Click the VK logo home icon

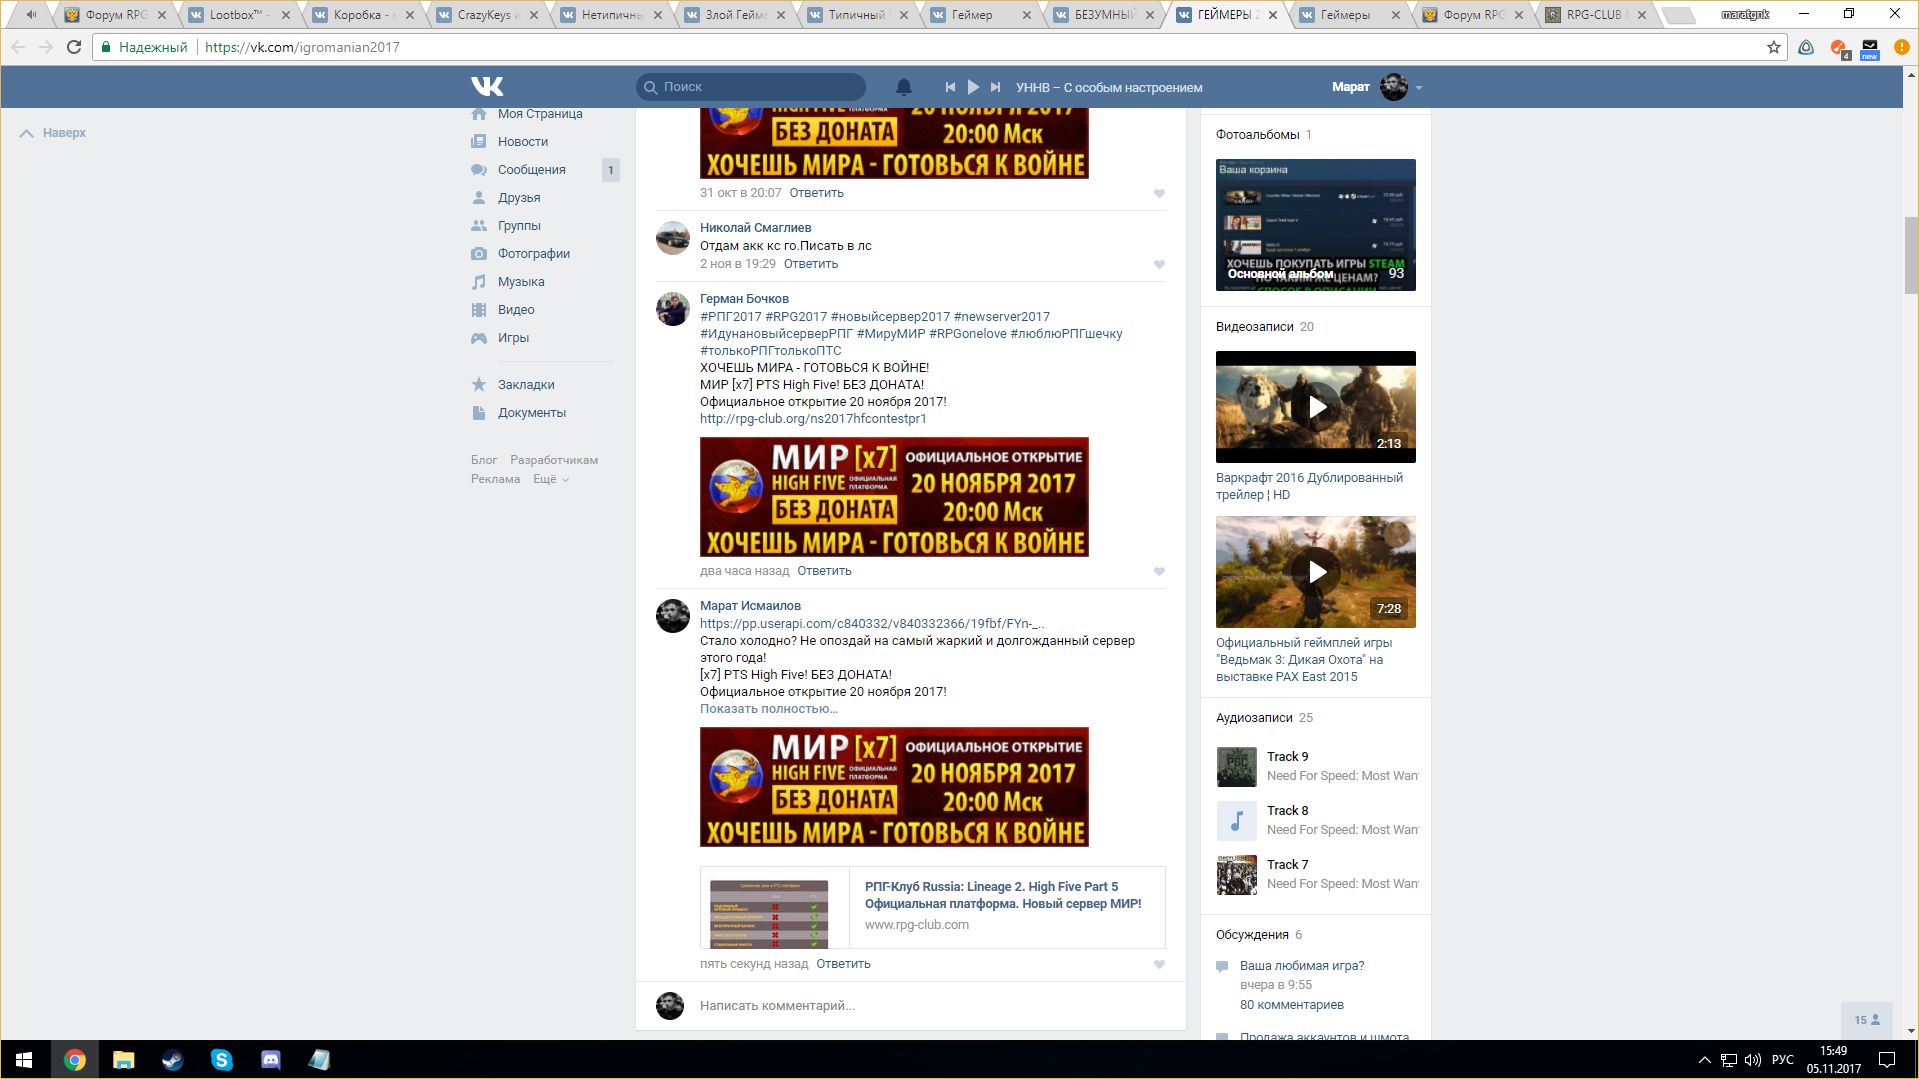tap(487, 87)
